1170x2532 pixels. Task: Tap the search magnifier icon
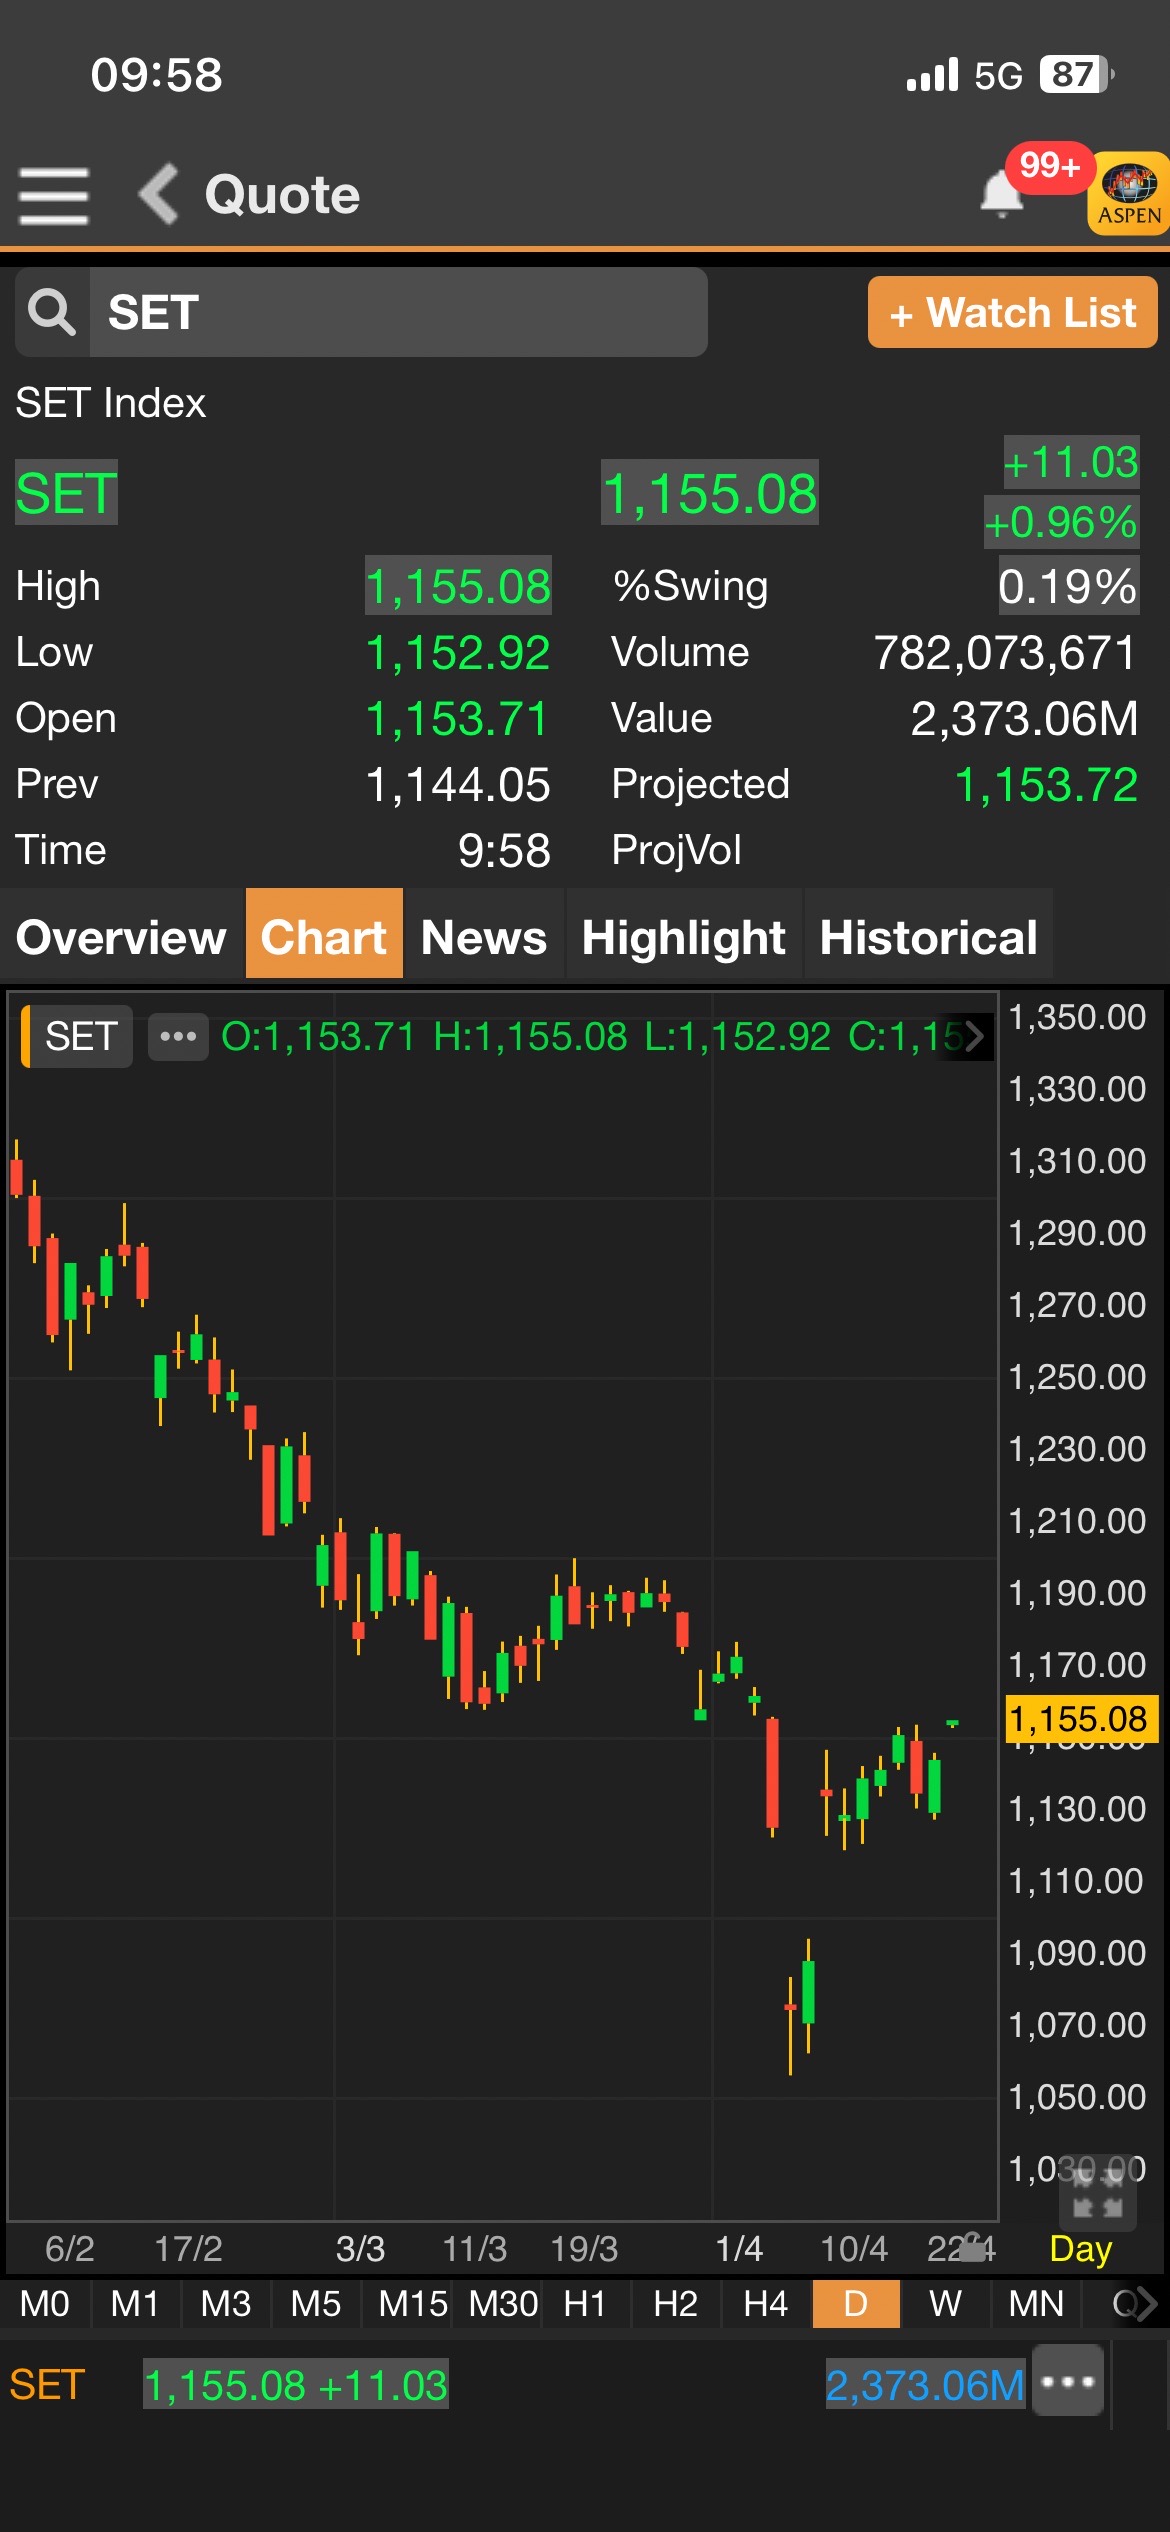52,312
